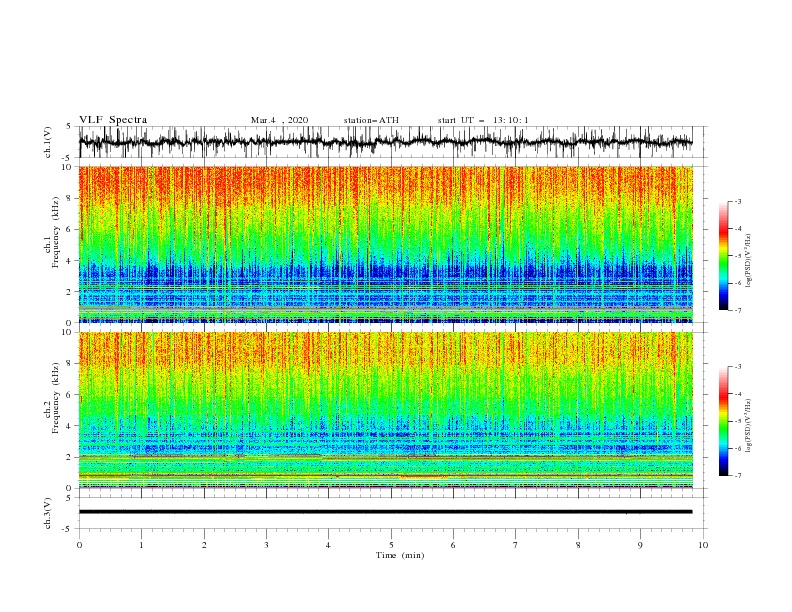The height and width of the screenshot is (612, 792).
Task: Click the "10" kHz tick on ch.1 axis
Action: [68, 167]
